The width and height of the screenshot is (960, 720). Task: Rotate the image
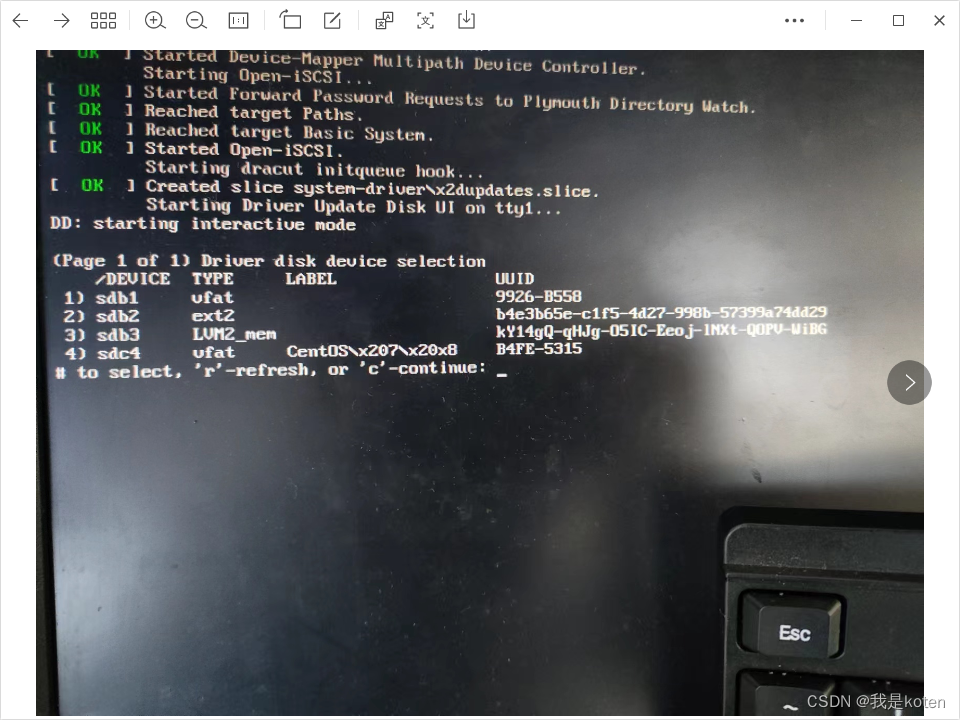click(290, 20)
